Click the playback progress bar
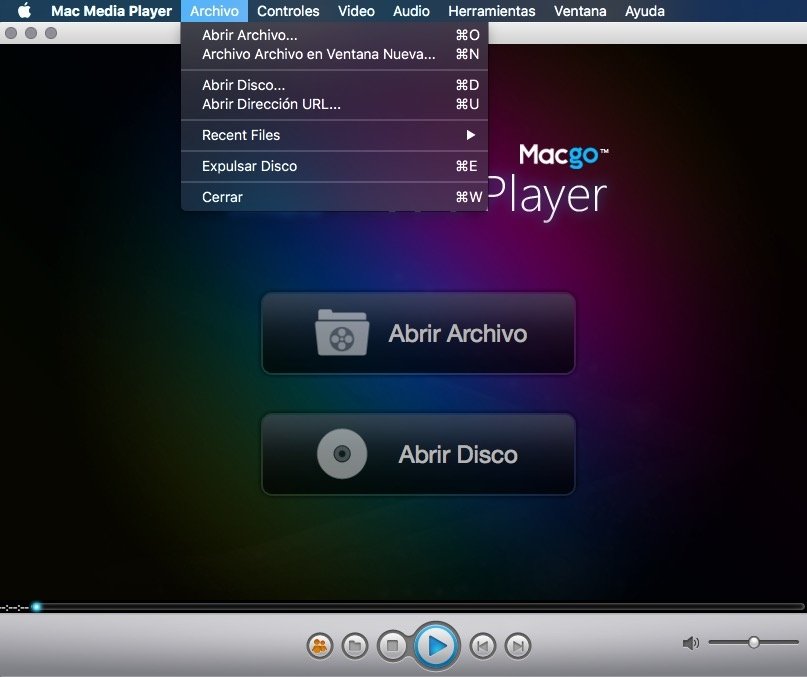This screenshot has width=807, height=677. coord(417,607)
